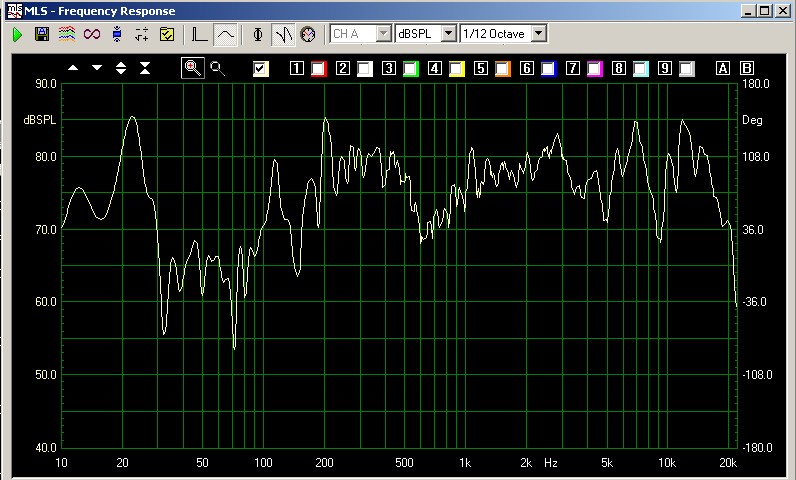Screen dimensions: 796x480
Task: Click the zoom in magnifier
Action: 192,68
